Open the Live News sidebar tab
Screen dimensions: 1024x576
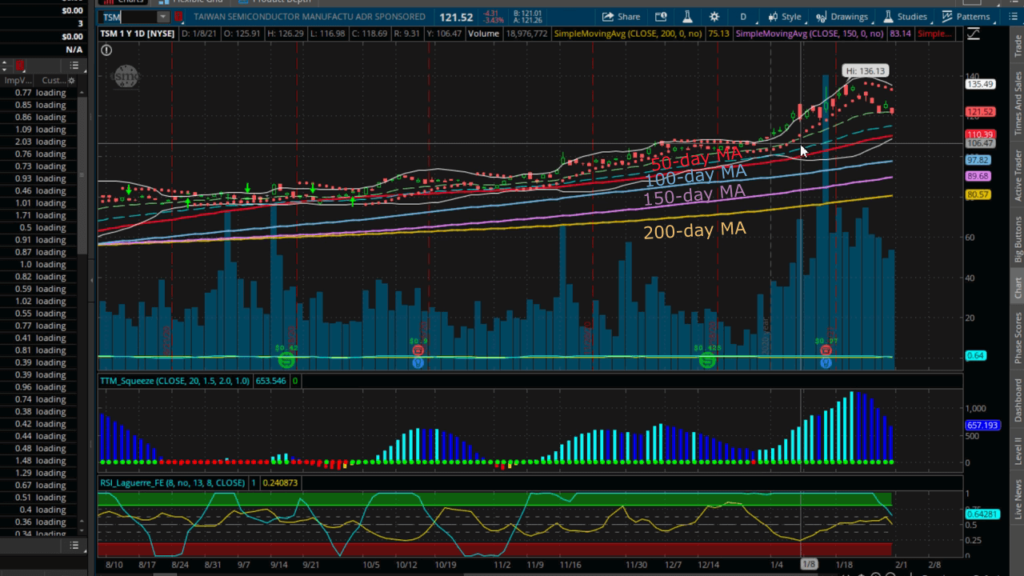[1017, 500]
